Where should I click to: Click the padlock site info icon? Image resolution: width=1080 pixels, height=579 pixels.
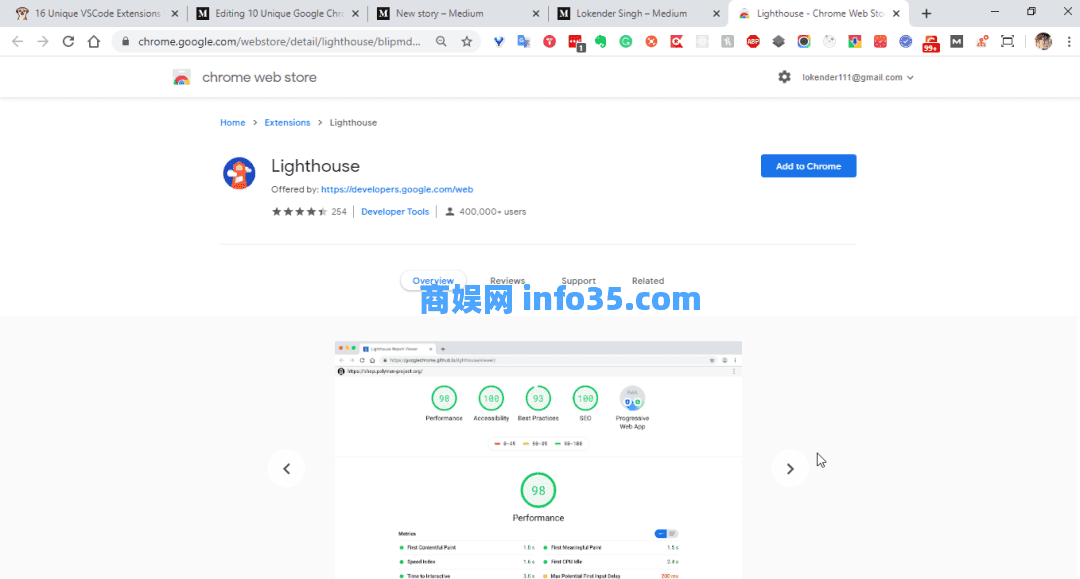[x=125, y=41]
